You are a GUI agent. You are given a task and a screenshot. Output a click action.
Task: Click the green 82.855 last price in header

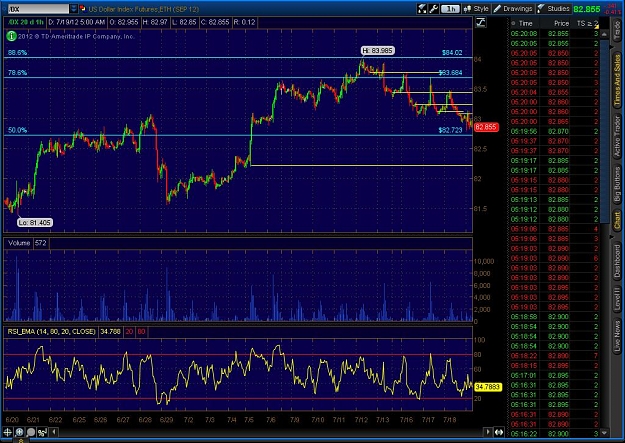587,9
